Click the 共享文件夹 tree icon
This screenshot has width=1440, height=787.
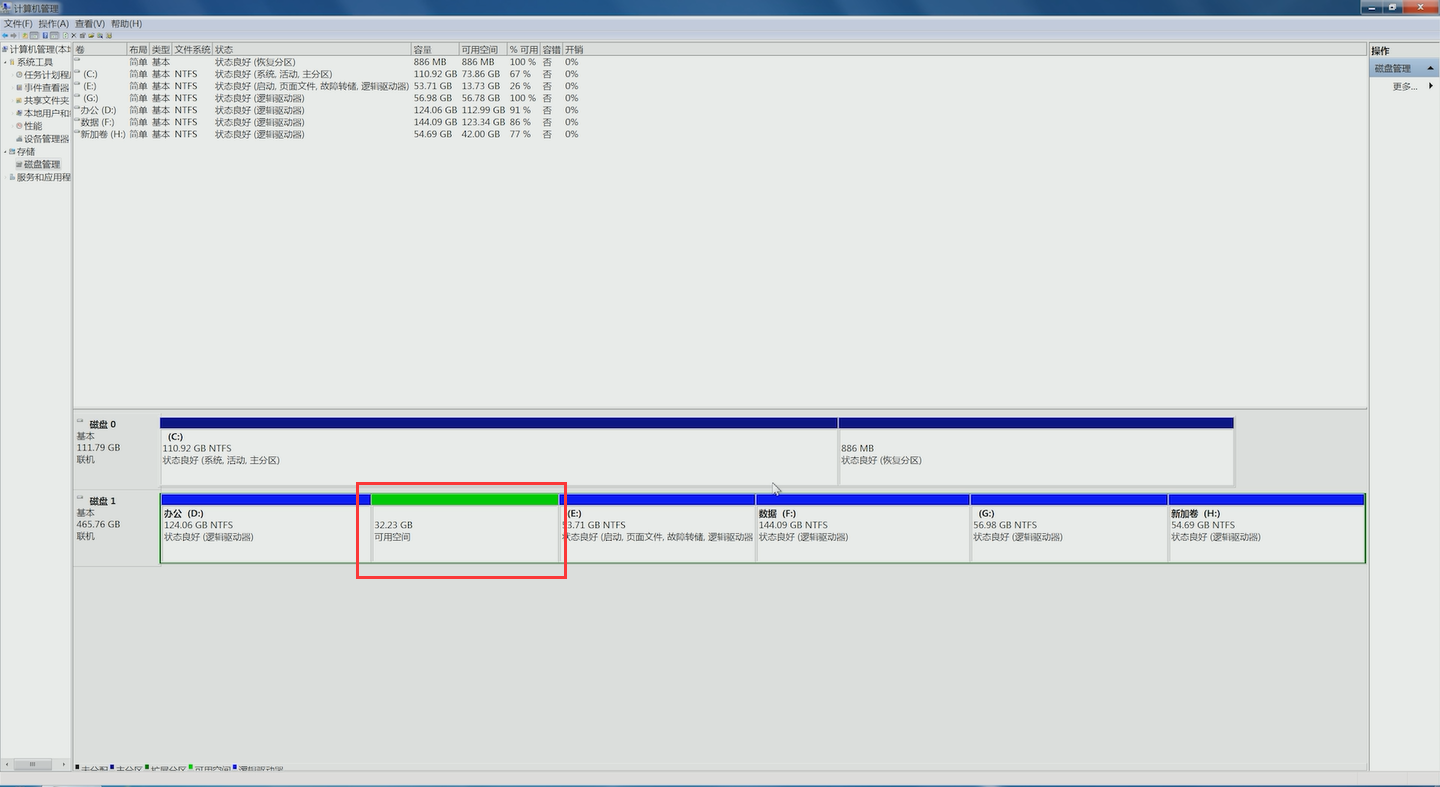(19, 101)
